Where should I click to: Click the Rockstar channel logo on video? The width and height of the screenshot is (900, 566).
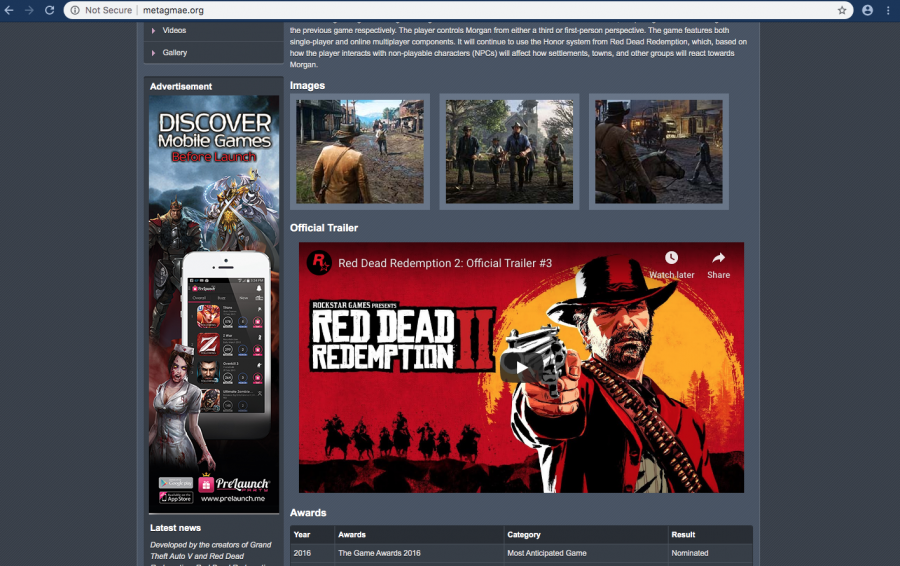319,263
